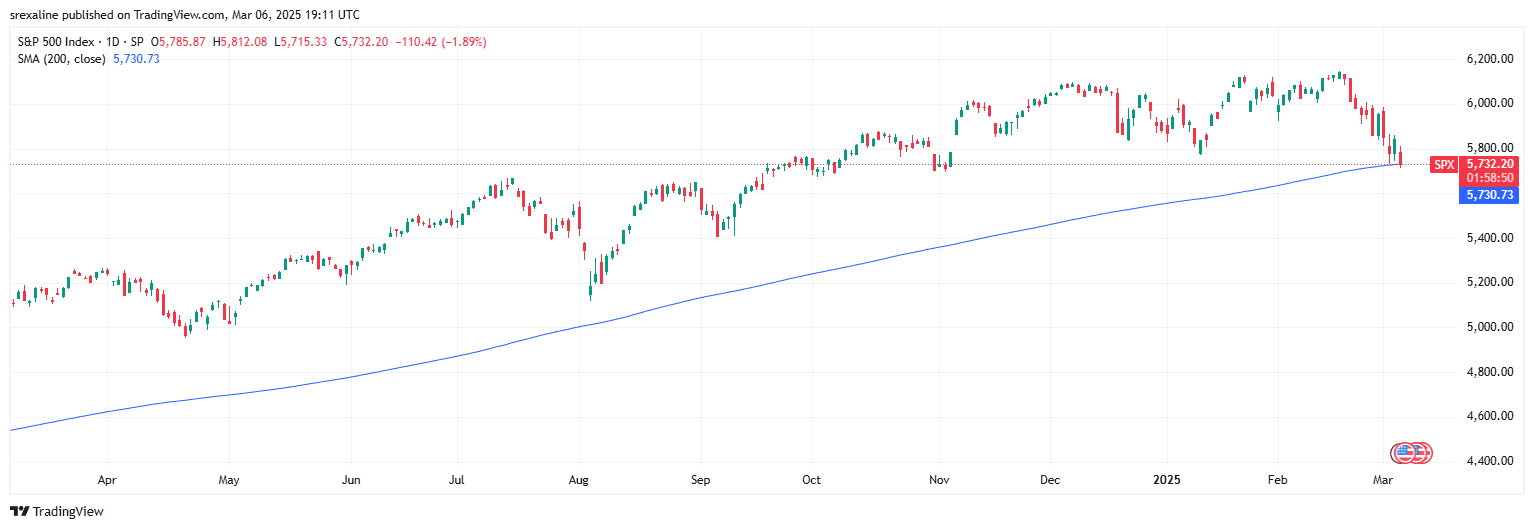Click the 2025 year label on time axis

tap(1167, 480)
